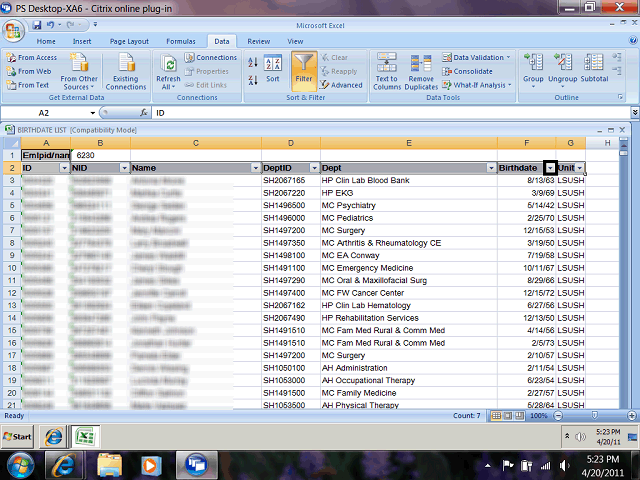
Task: Open the Dept column filter dropdown
Action: [x=489, y=168]
